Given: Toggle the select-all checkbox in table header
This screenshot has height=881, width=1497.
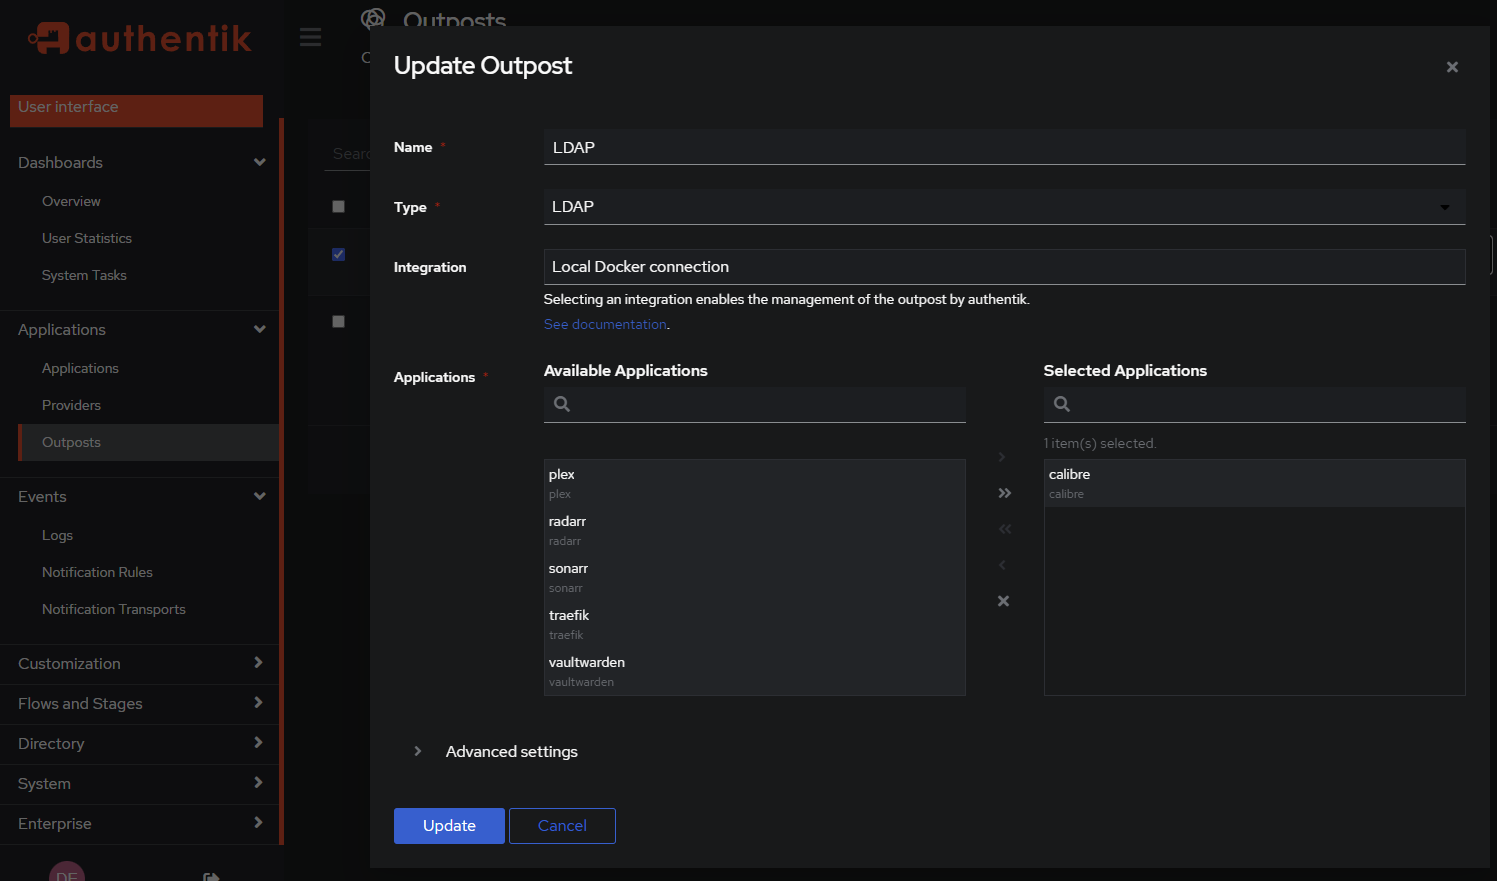Looking at the screenshot, I should [x=338, y=206].
